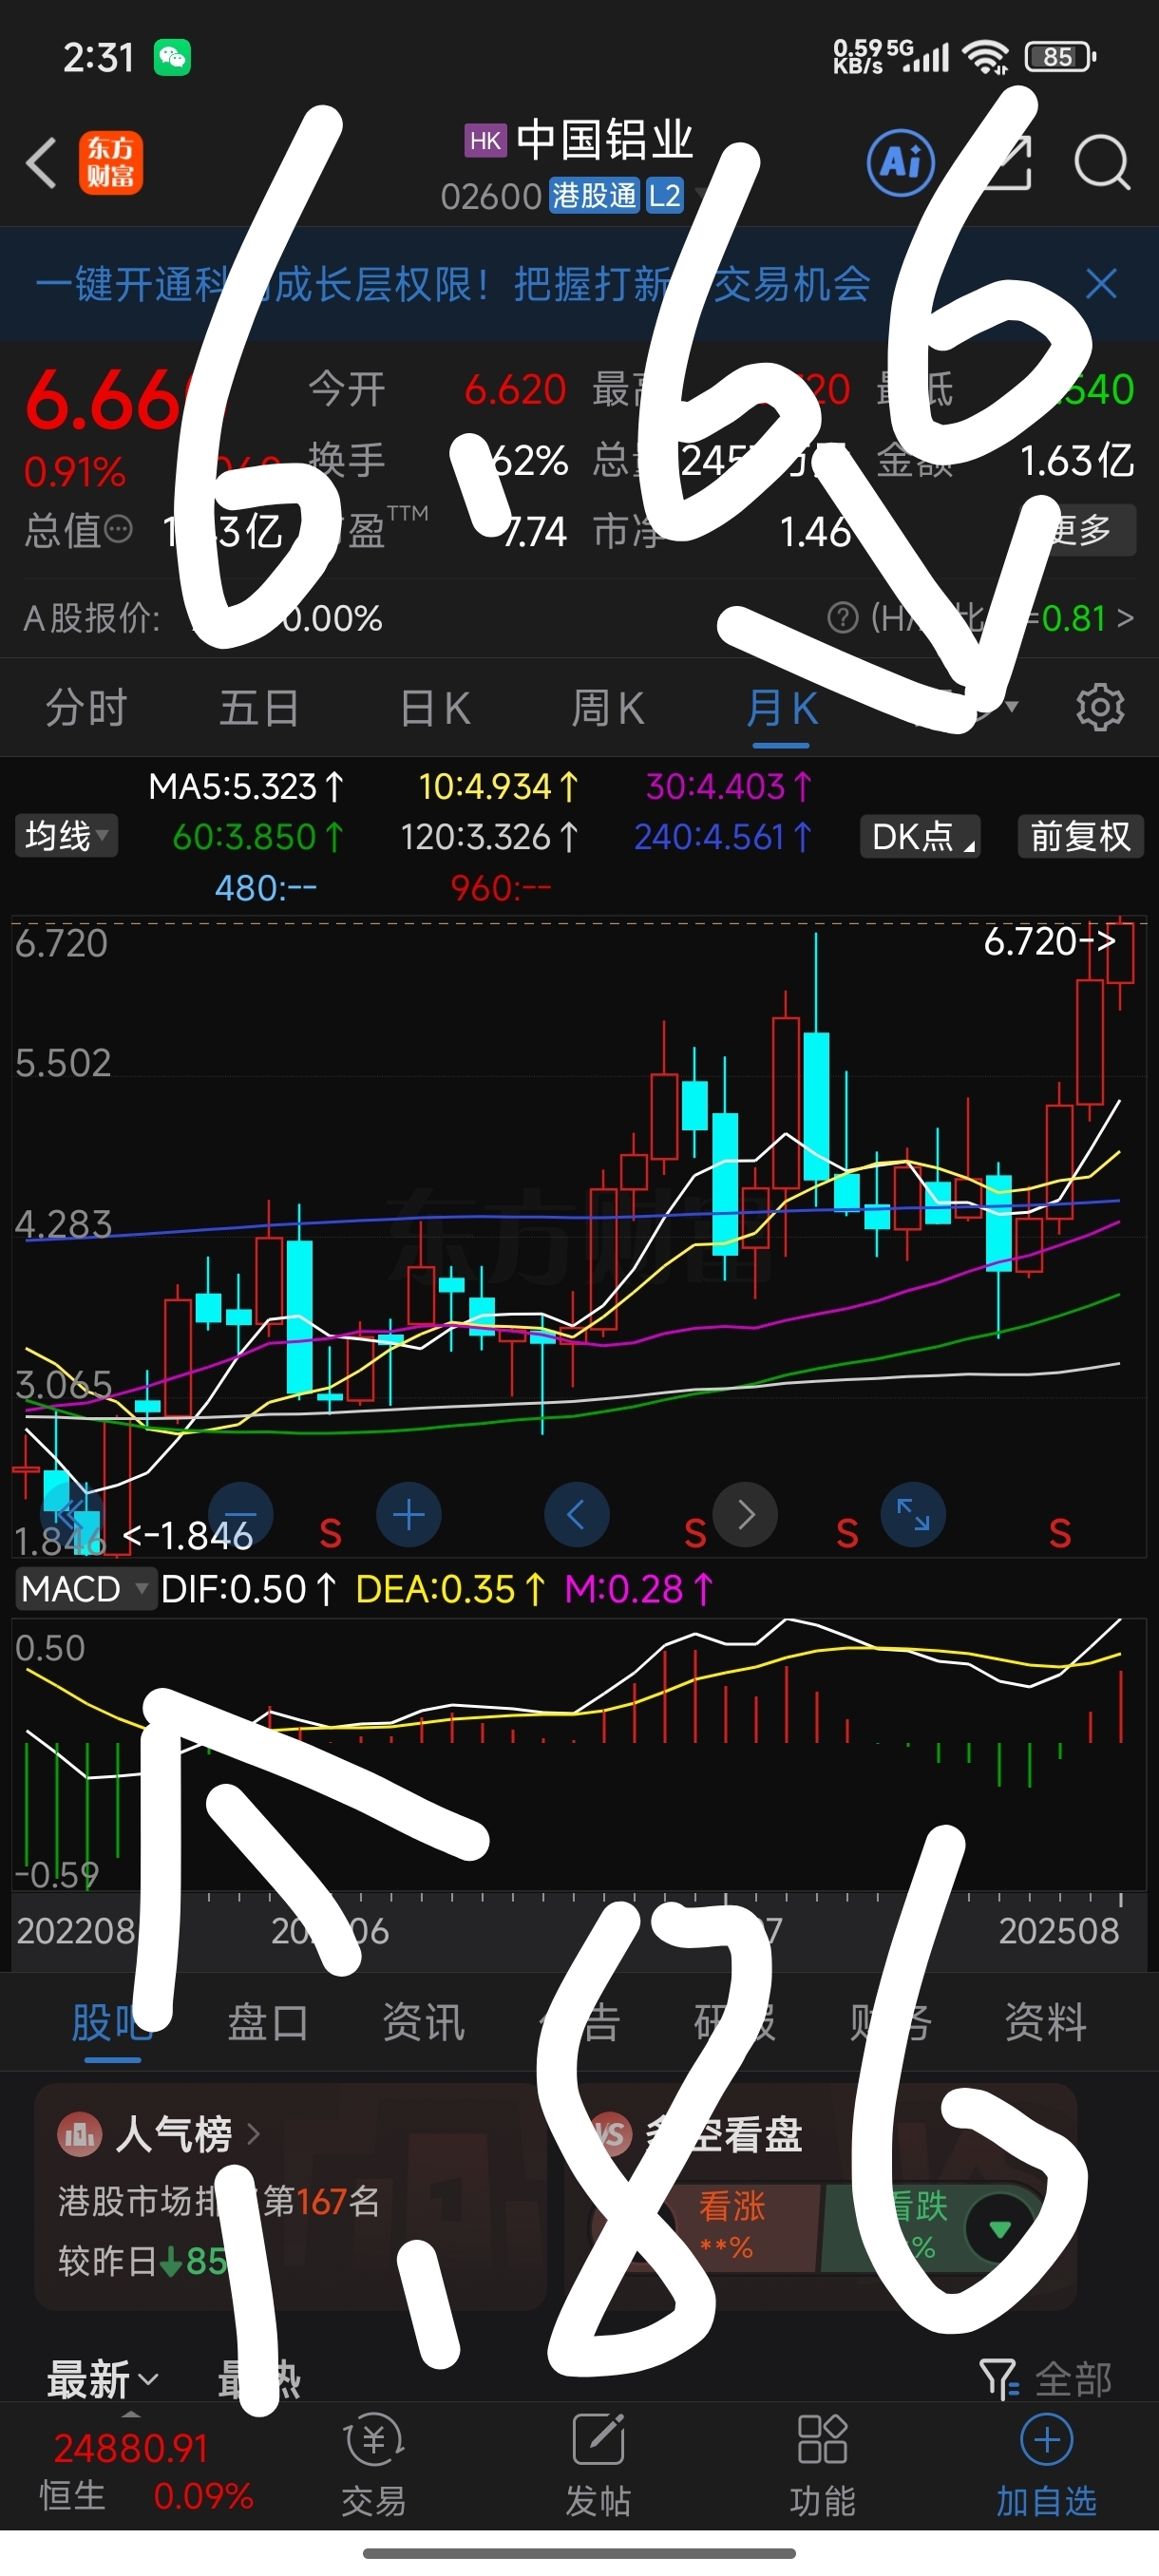Tap the L2 level badge
The height and width of the screenshot is (2576, 1159).
[664, 195]
